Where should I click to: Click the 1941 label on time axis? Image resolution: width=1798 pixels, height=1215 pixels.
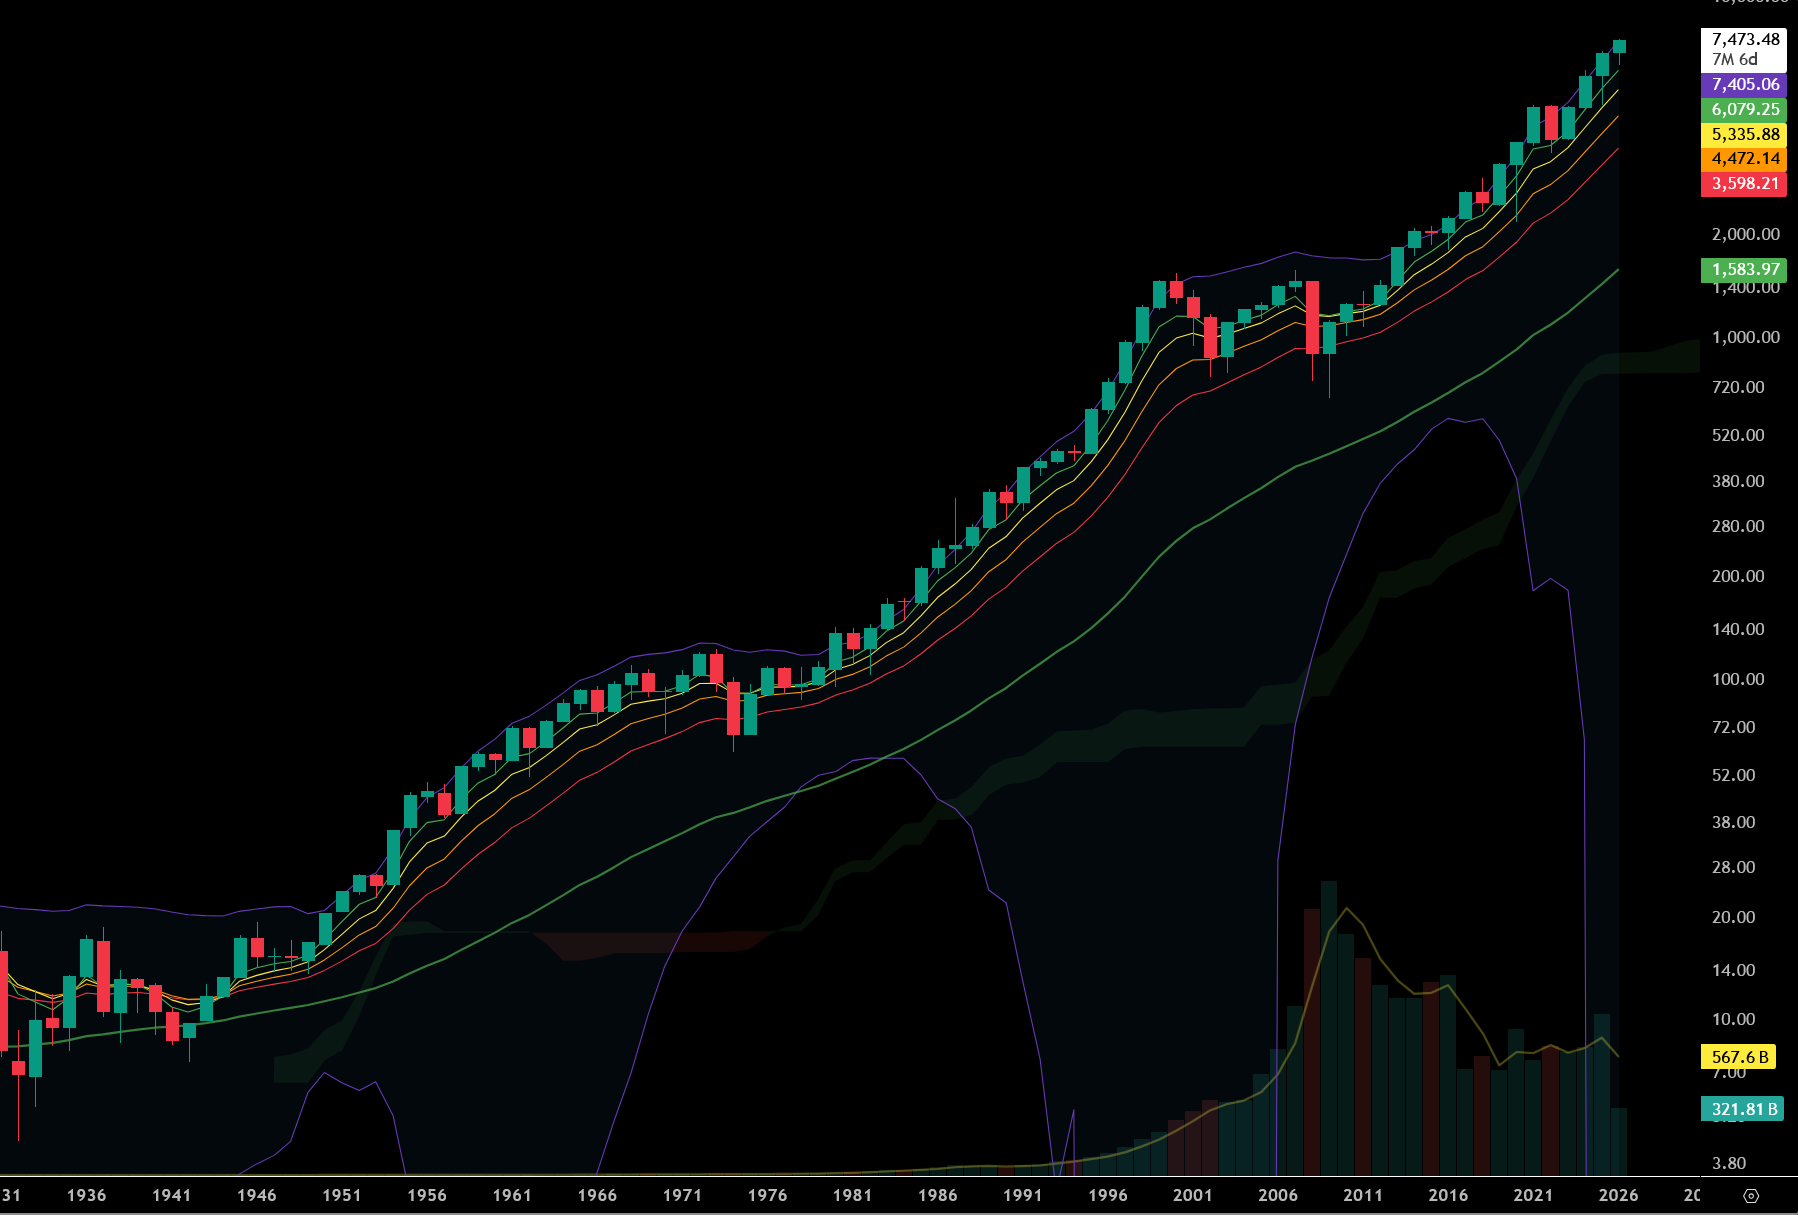(x=172, y=1195)
